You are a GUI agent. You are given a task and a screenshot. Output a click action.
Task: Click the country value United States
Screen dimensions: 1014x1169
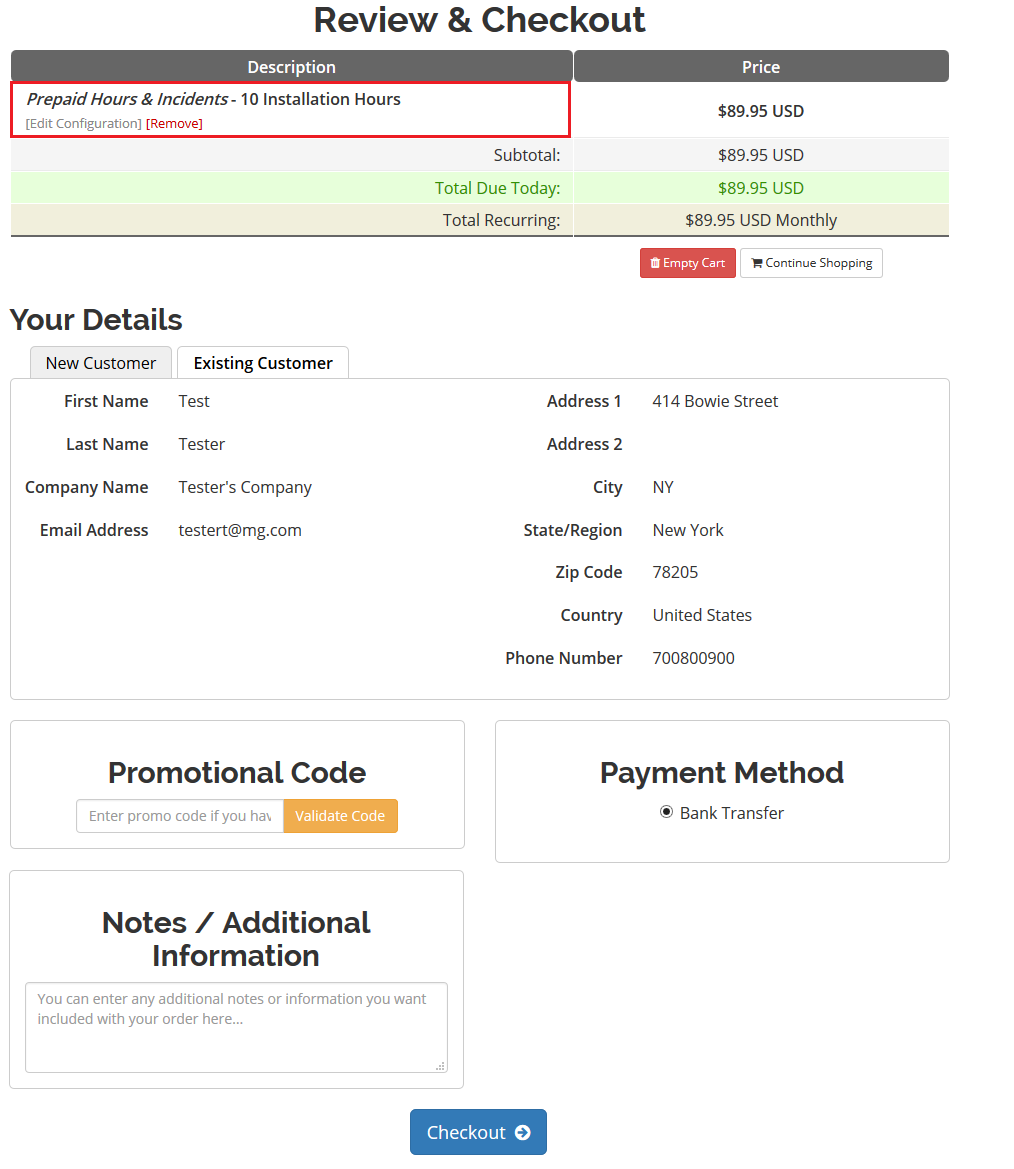702,615
